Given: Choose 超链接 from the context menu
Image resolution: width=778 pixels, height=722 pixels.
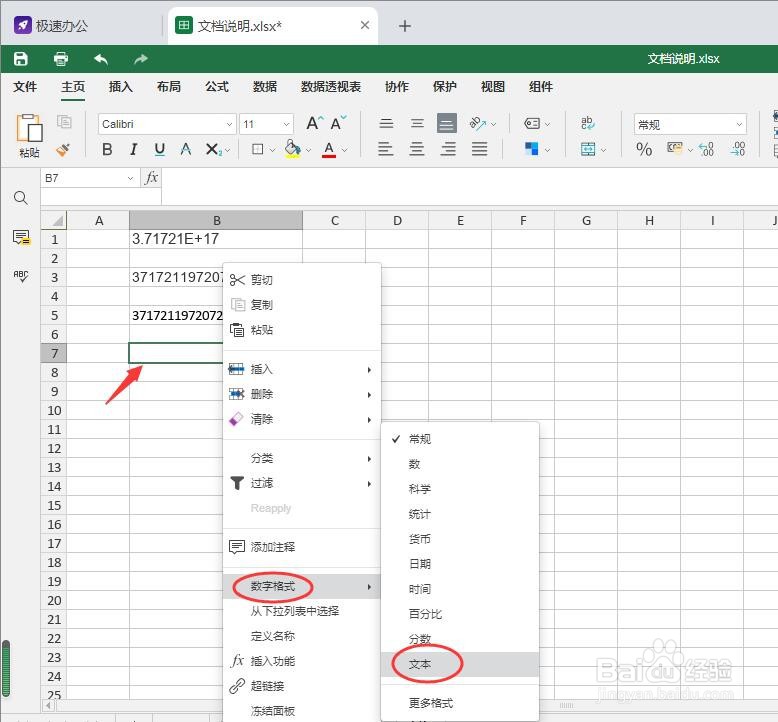Looking at the screenshot, I should point(302,686).
